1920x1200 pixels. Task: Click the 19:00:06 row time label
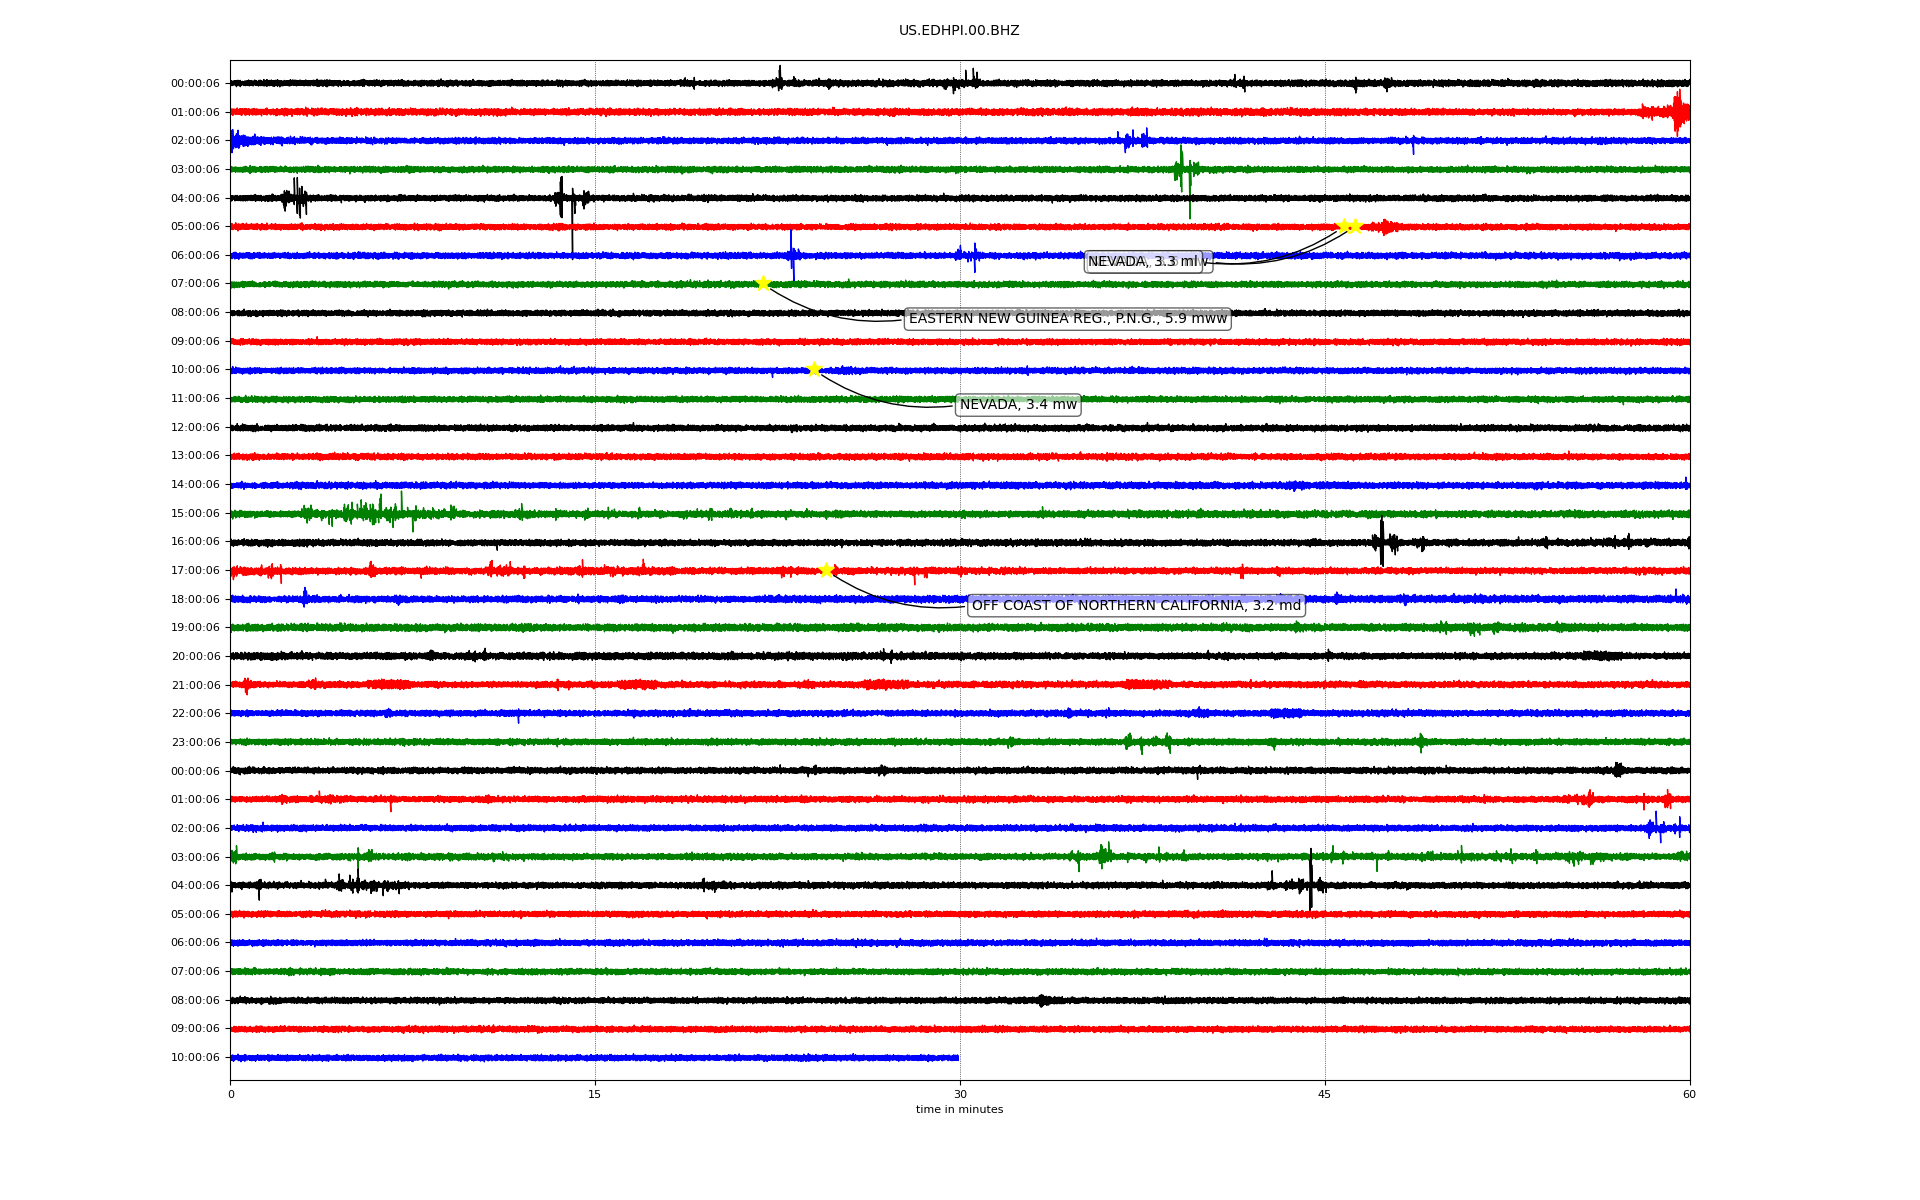(x=195, y=628)
